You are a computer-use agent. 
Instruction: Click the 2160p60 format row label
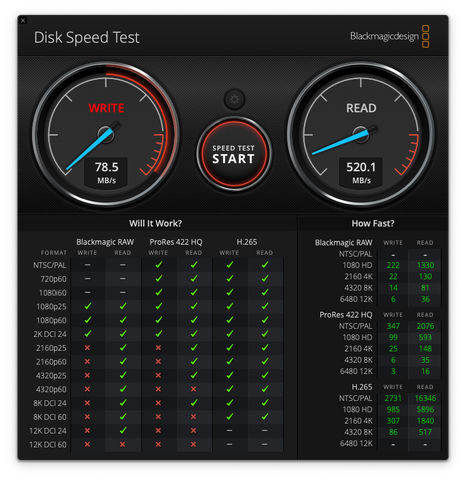[x=51, y=362]
